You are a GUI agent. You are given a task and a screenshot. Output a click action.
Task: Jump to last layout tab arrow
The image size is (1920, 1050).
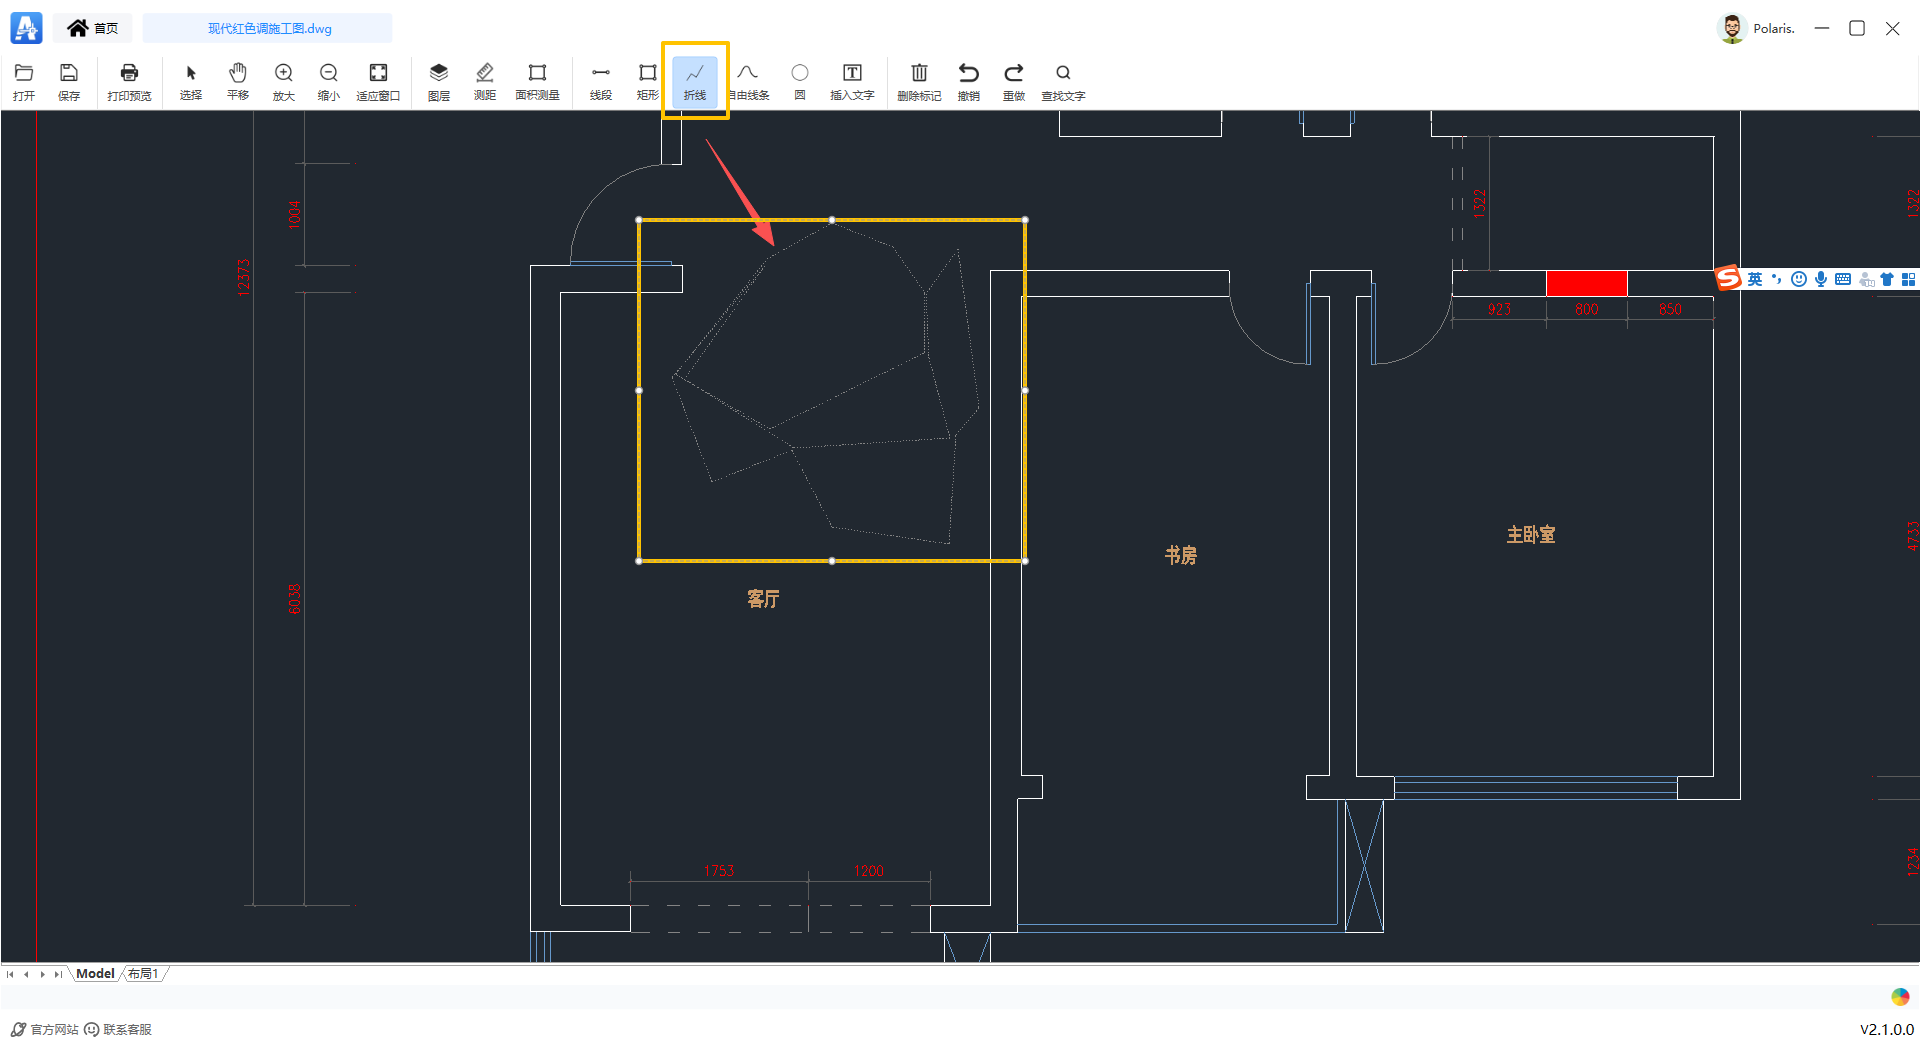click(x=58, y=974)
